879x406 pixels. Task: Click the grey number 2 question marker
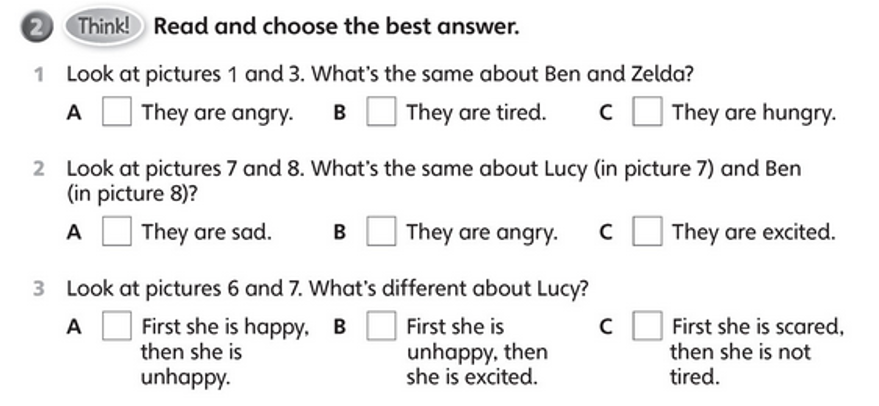[x=38, y=169]
